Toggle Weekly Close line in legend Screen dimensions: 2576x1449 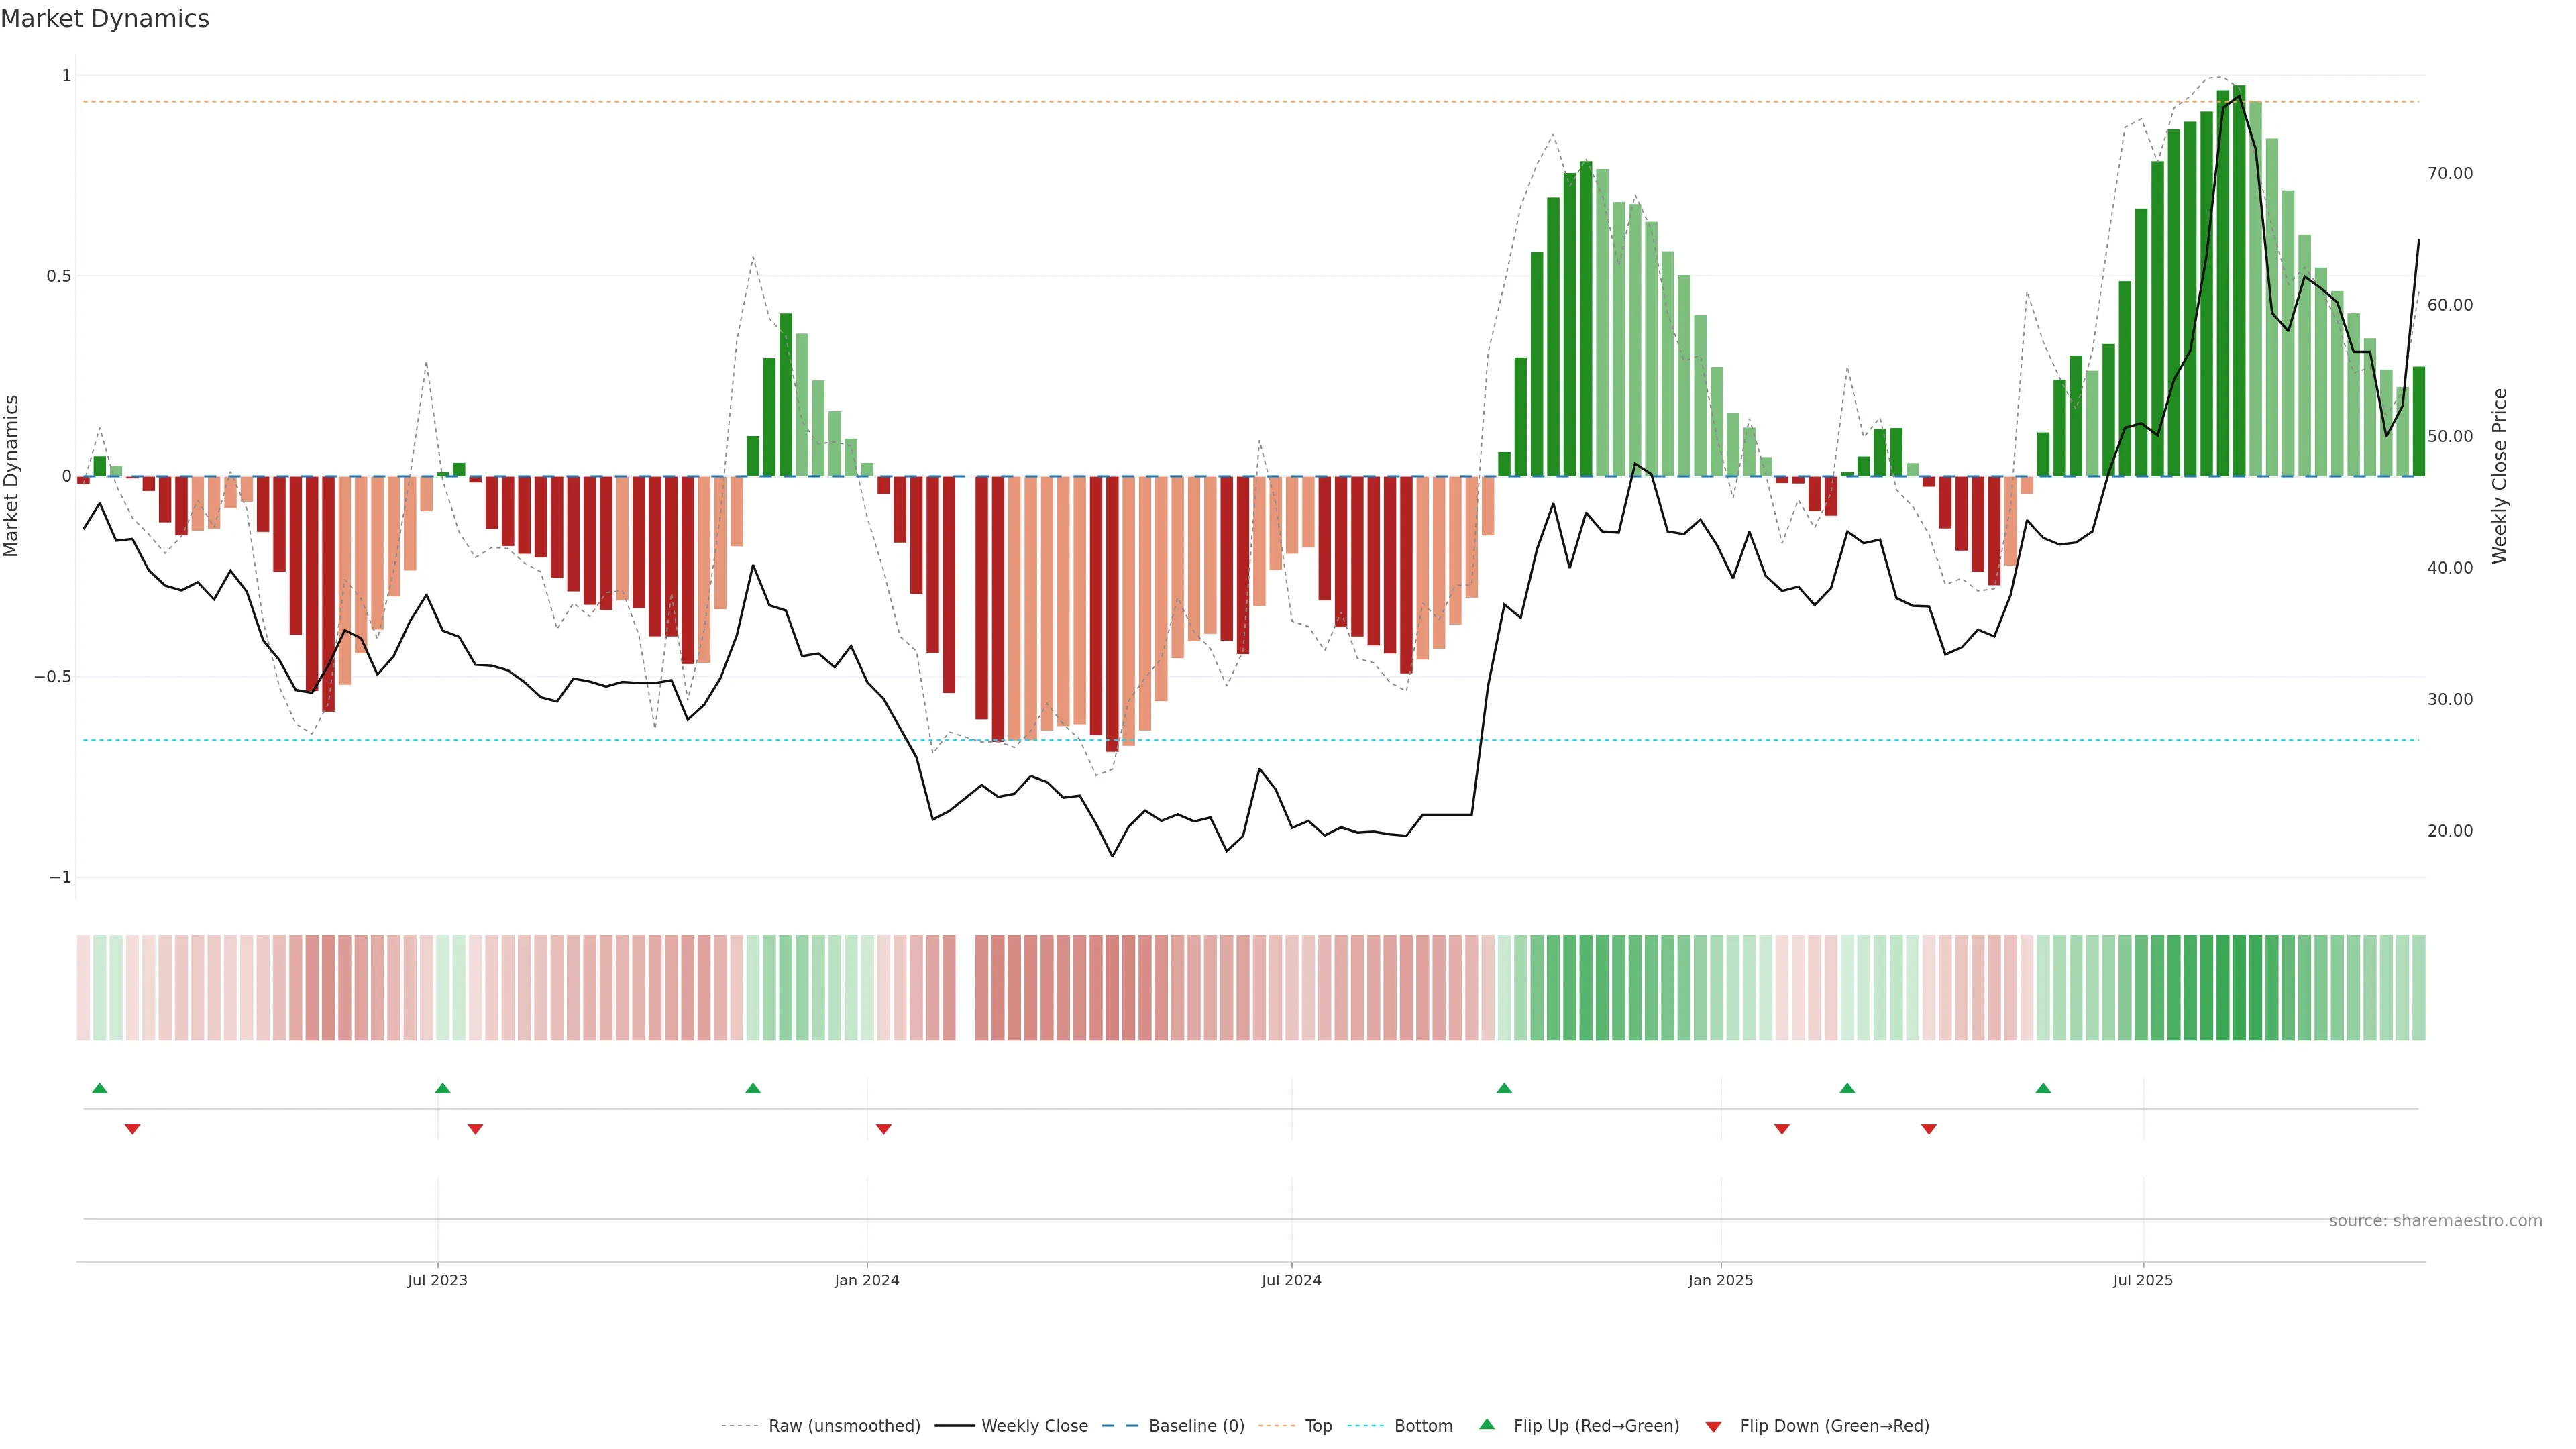pos(1034,1426)
